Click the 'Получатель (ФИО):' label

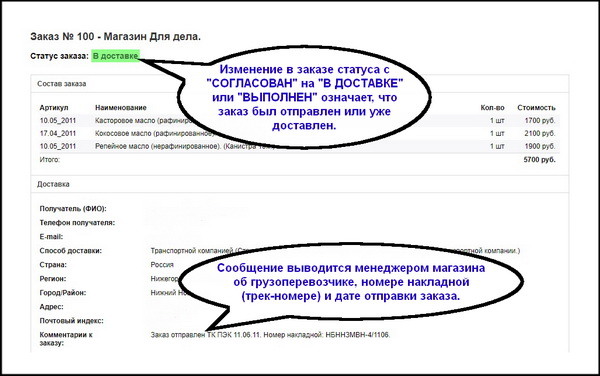pyautogui.click(x=73, y=208)
